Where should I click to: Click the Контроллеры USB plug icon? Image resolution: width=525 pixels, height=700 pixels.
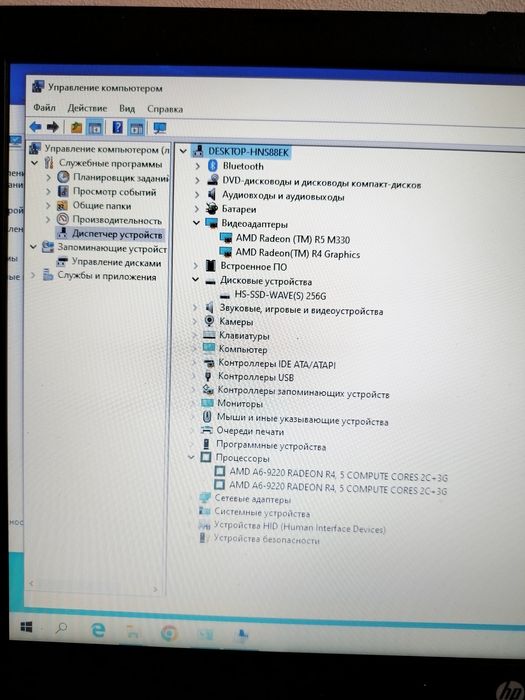(208, 376)
